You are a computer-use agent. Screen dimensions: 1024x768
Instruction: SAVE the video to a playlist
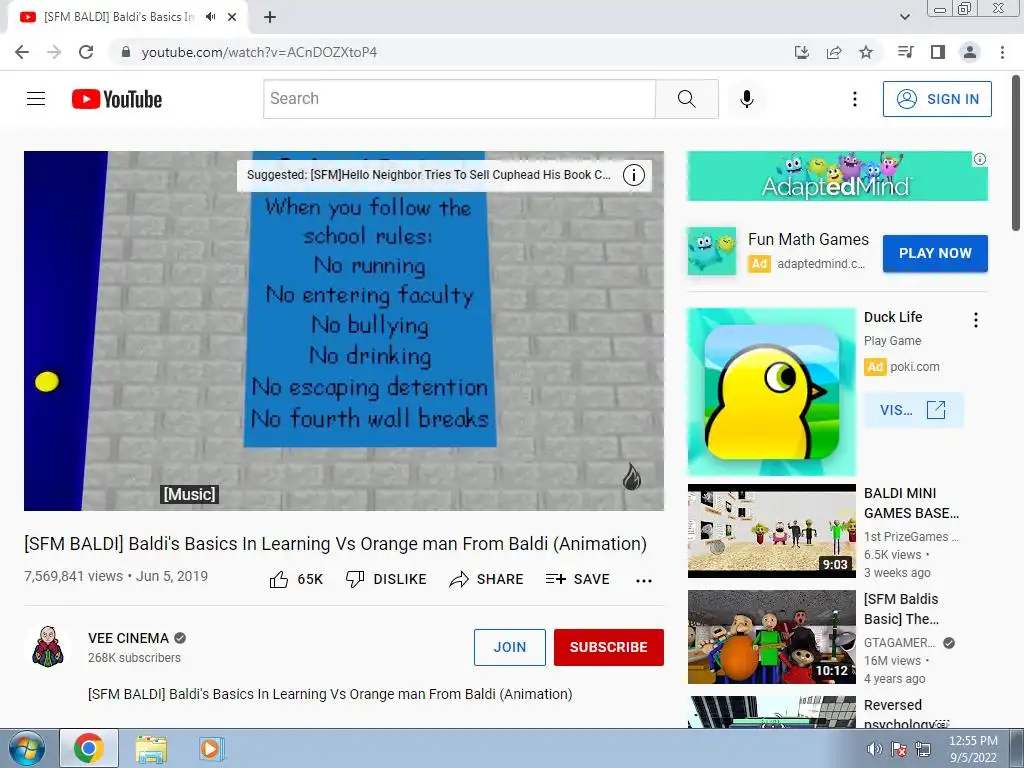pyautogui.click(x=577, y=579)
